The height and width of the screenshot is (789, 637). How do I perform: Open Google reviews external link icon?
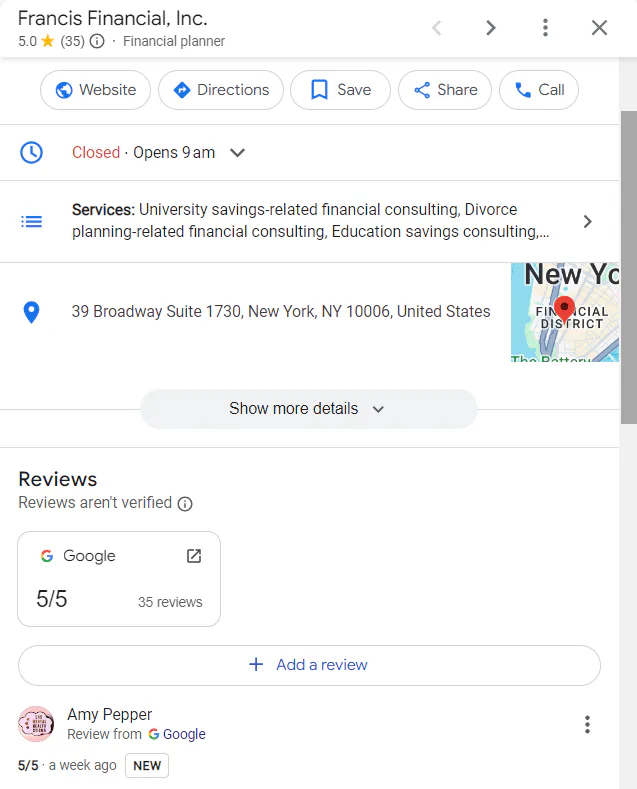click(x=194, y=556)
